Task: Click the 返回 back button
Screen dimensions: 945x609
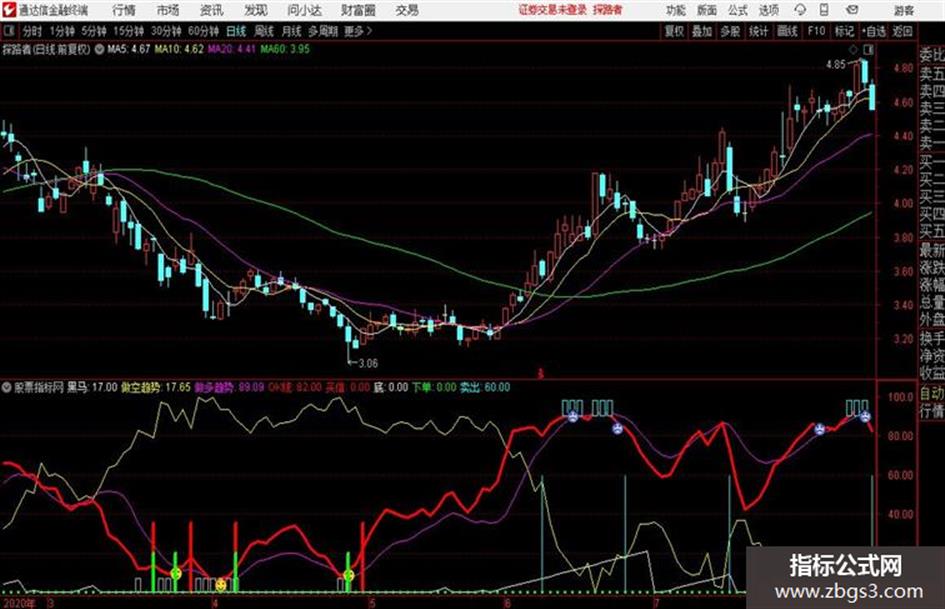Action: (x=902, y=31)
